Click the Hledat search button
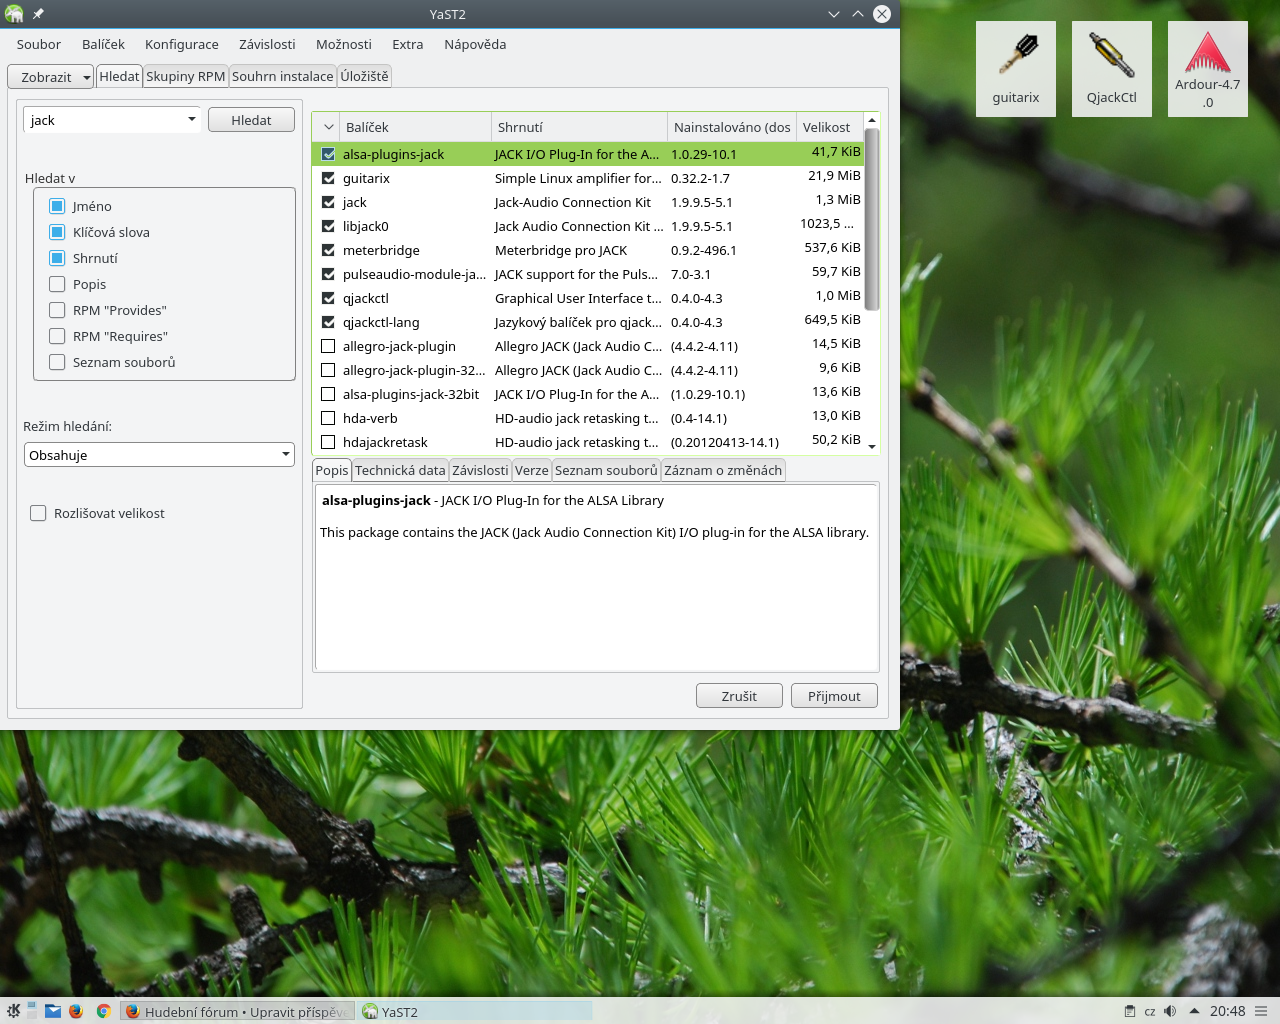This screenshot has width=1280, height=1024. [251, 120]
